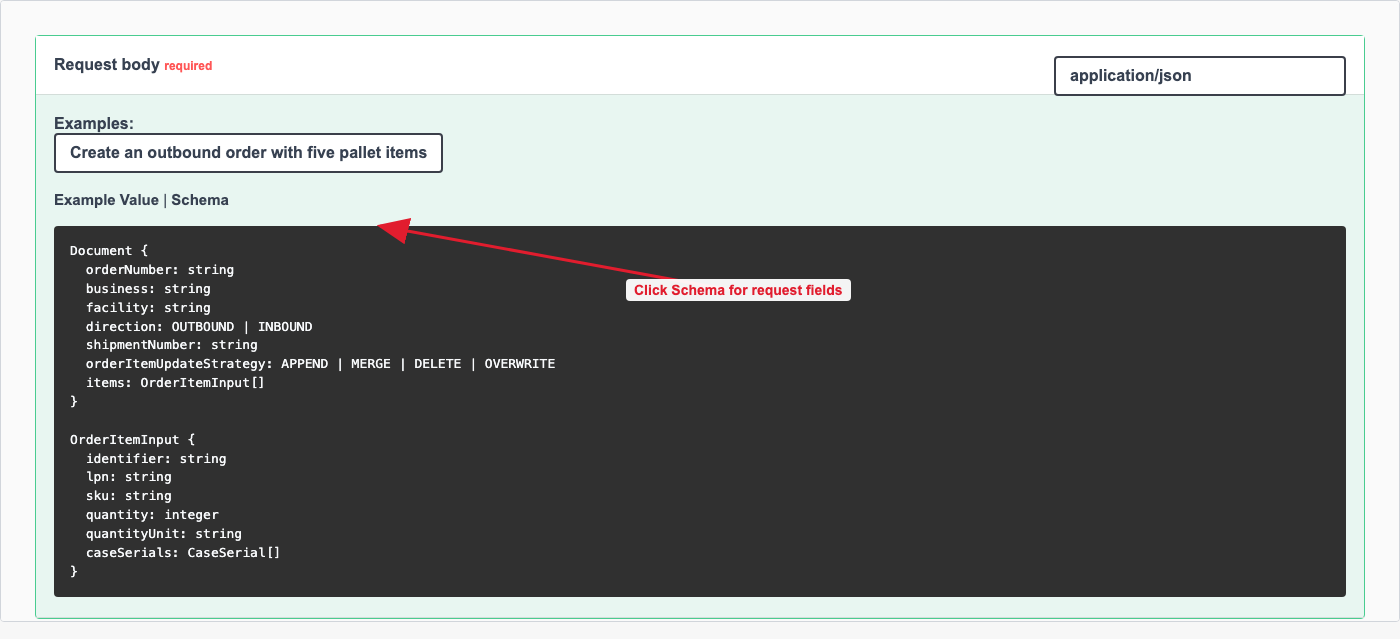1400x639 pixels.
Task: Select the five pallet items example
Action: pyautogui.click(x=248, y=153)
